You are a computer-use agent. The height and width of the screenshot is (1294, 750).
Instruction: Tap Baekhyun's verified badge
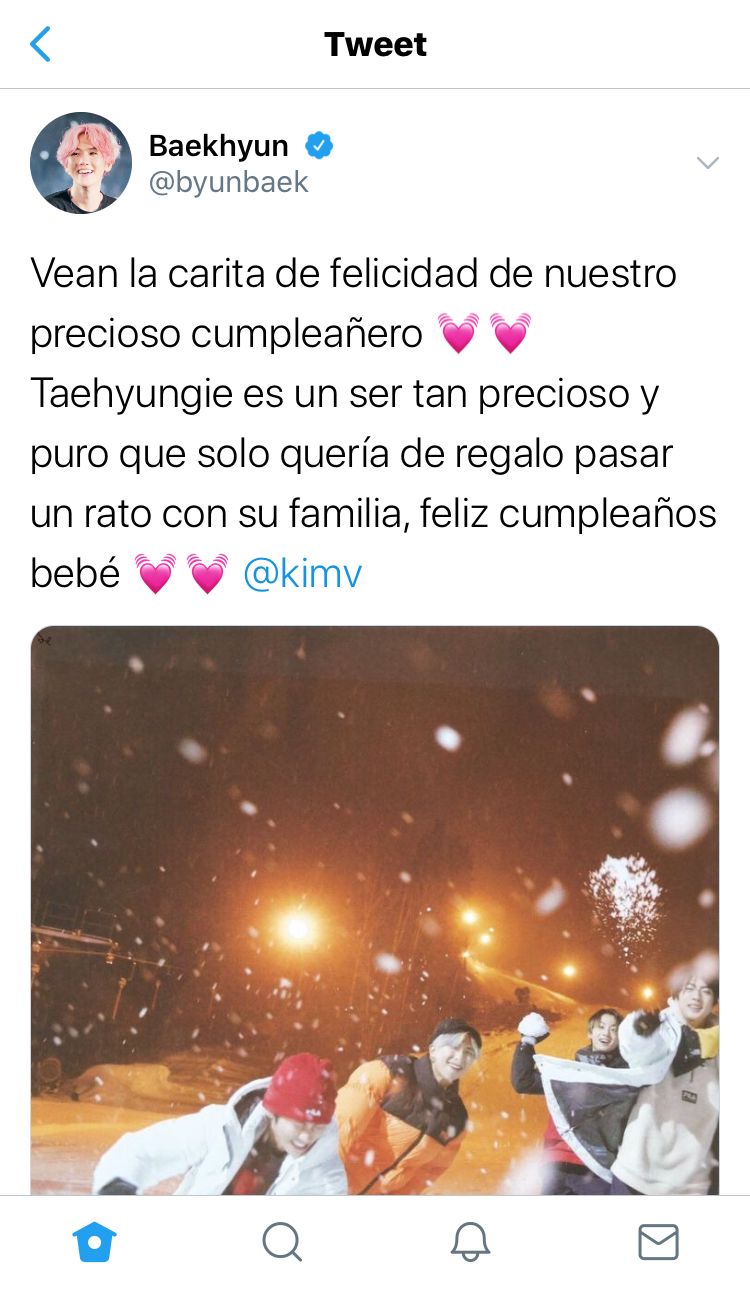318,145
